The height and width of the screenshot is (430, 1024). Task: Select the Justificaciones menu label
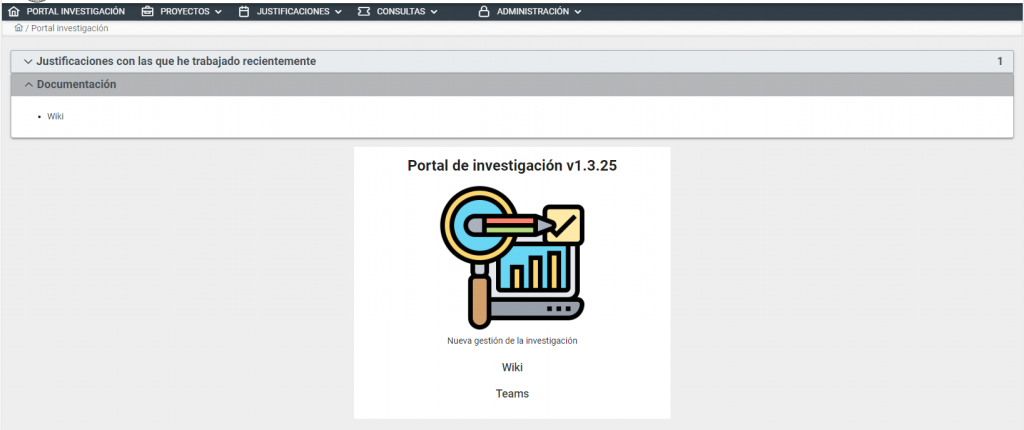tap(292, 12)
